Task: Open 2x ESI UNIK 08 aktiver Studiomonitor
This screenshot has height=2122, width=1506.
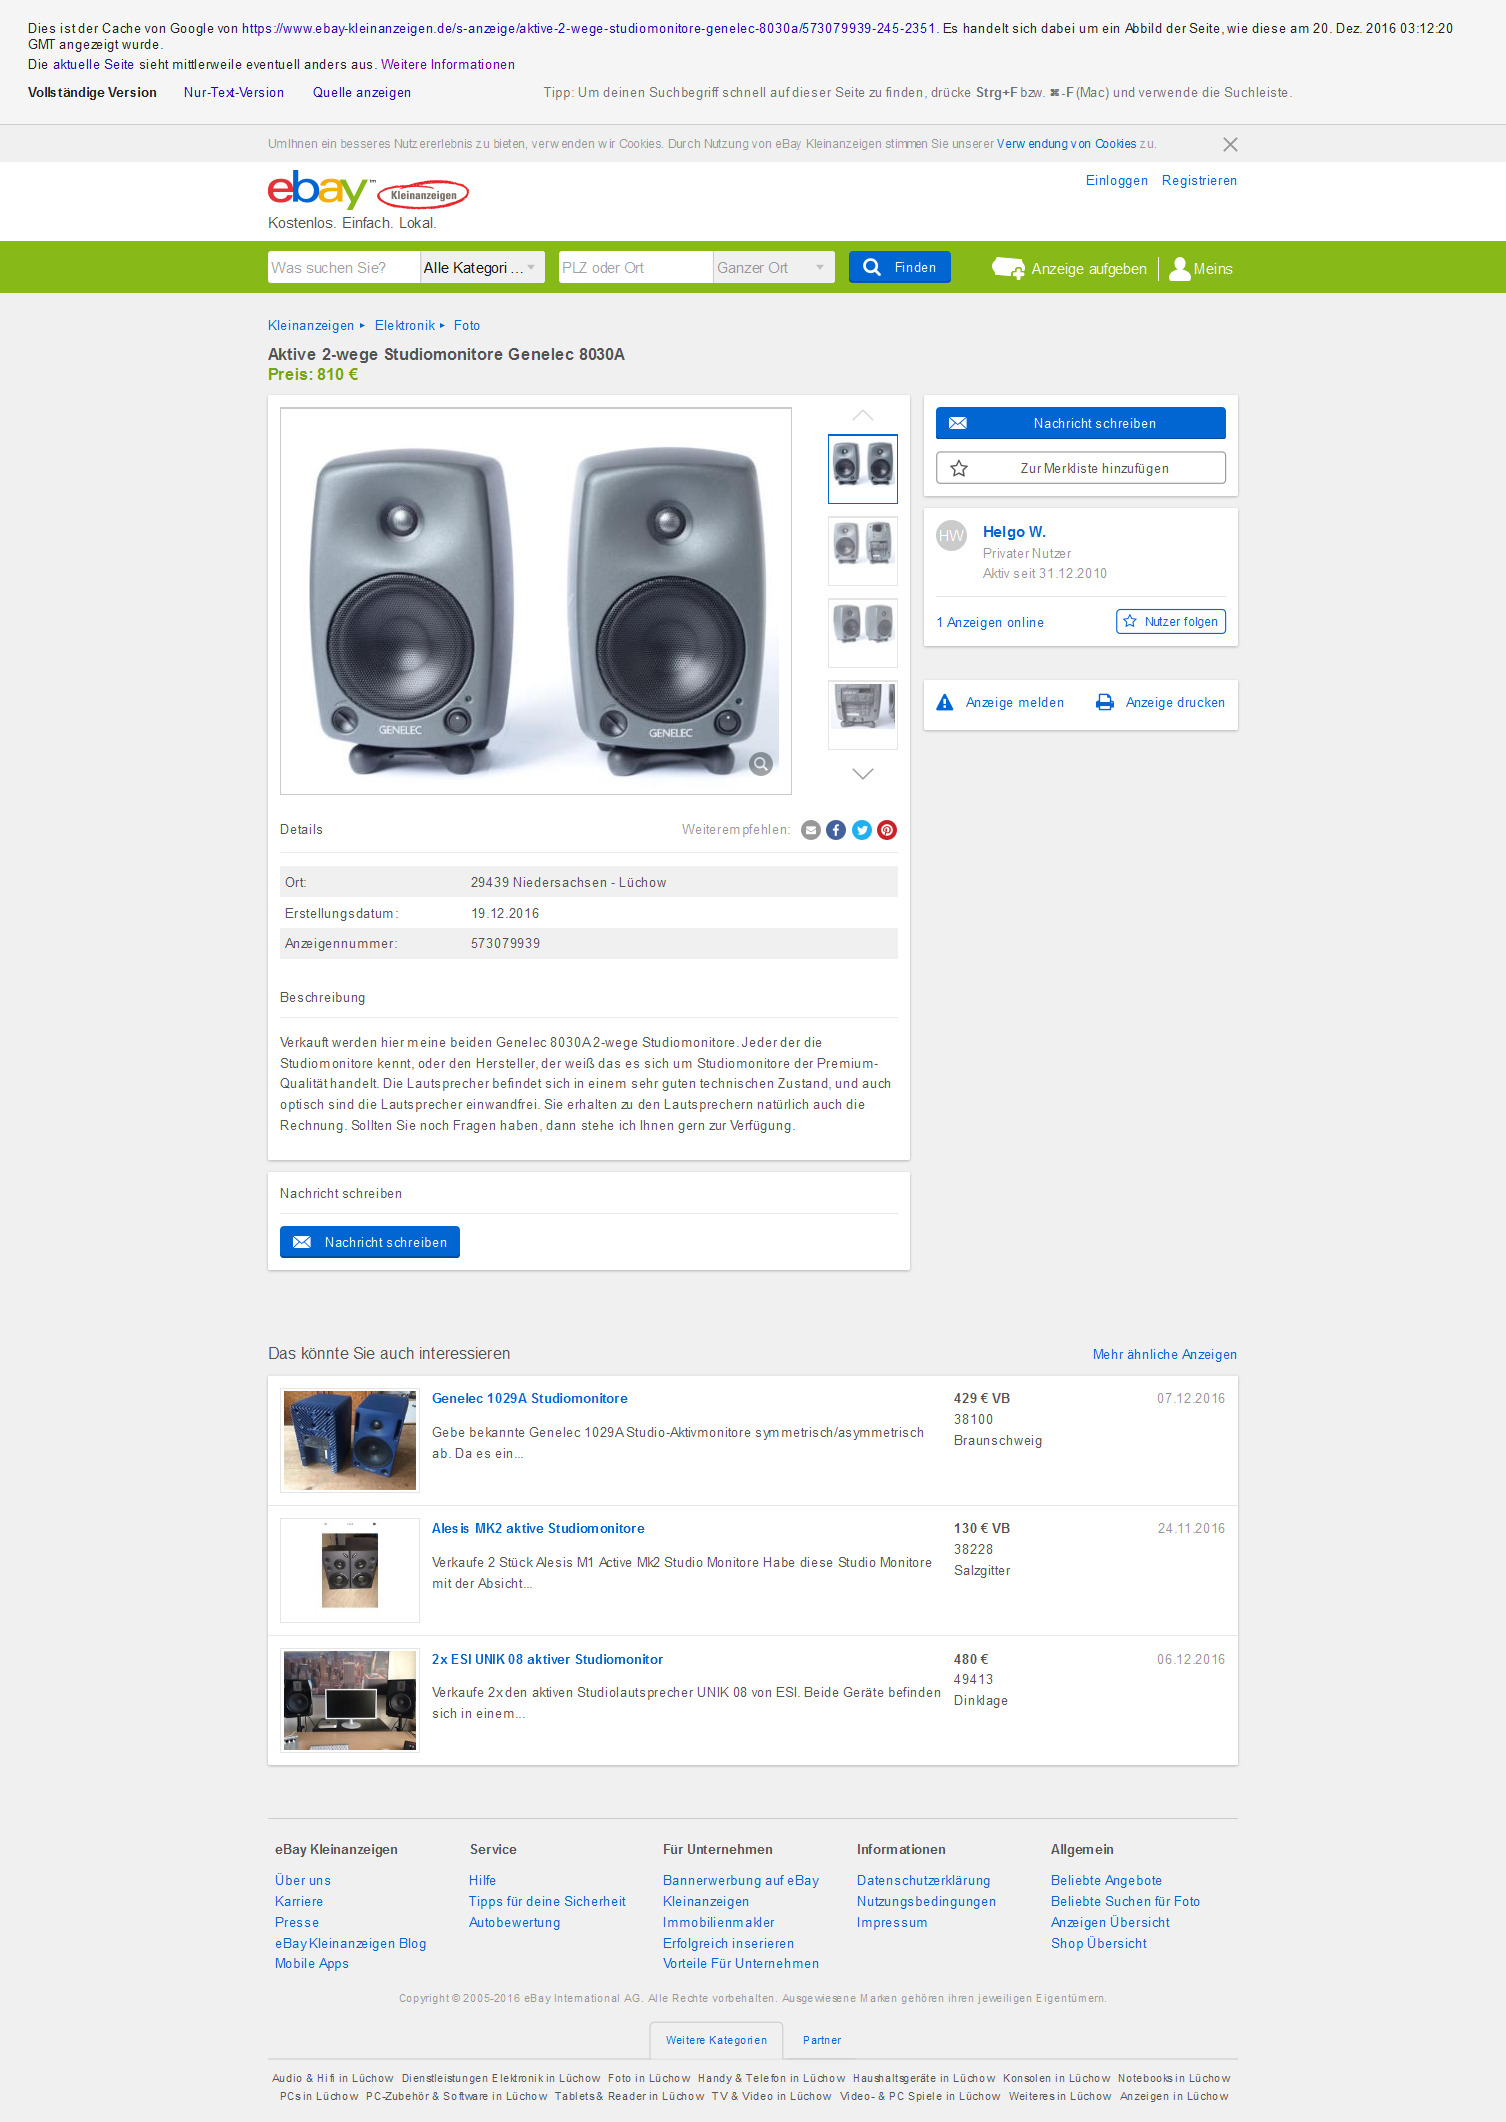Action: (x=547, y=1659)
